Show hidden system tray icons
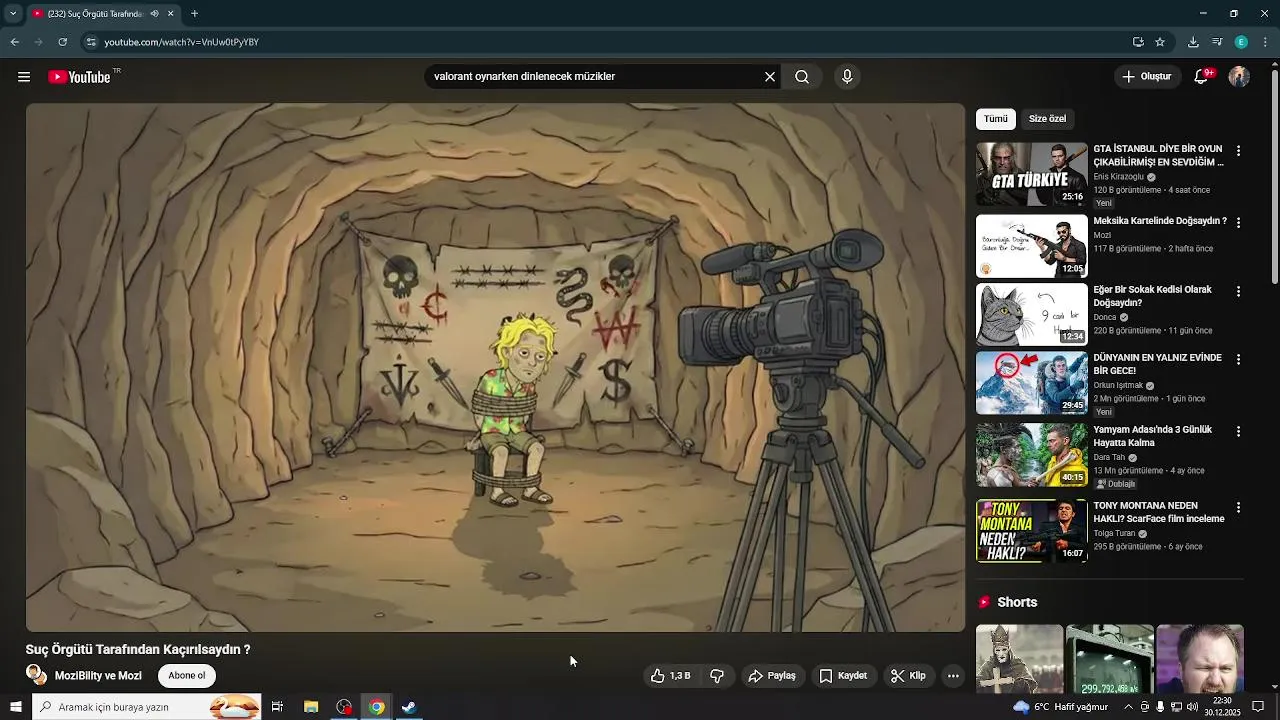Screen dimensions: 1280x720 coord(1128,707)
